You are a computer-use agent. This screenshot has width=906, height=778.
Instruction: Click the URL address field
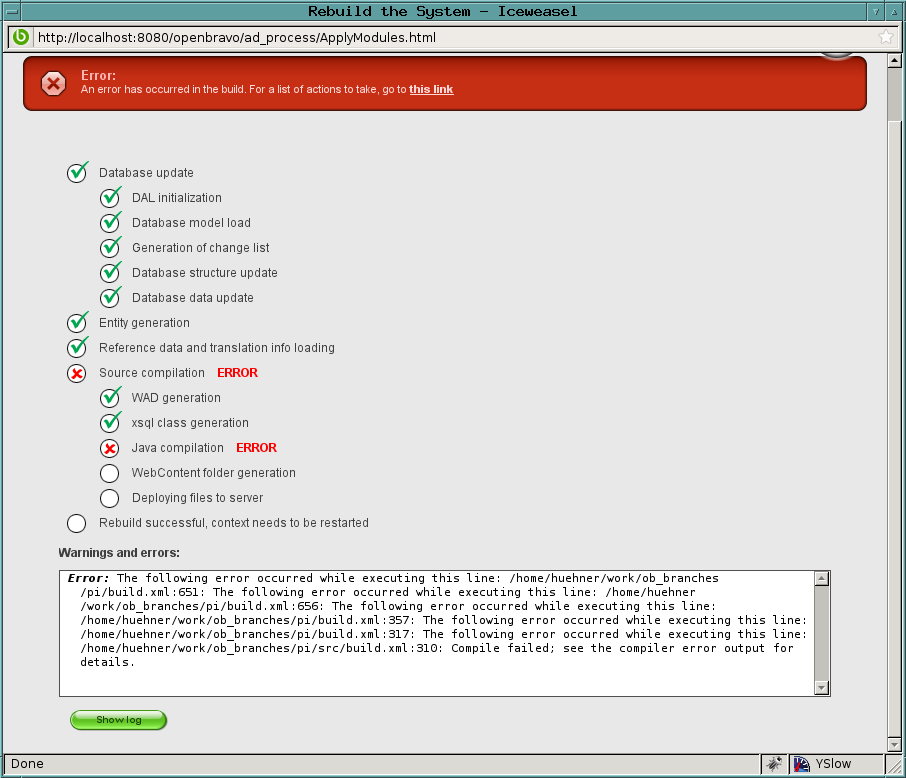(x=450, y=38)
